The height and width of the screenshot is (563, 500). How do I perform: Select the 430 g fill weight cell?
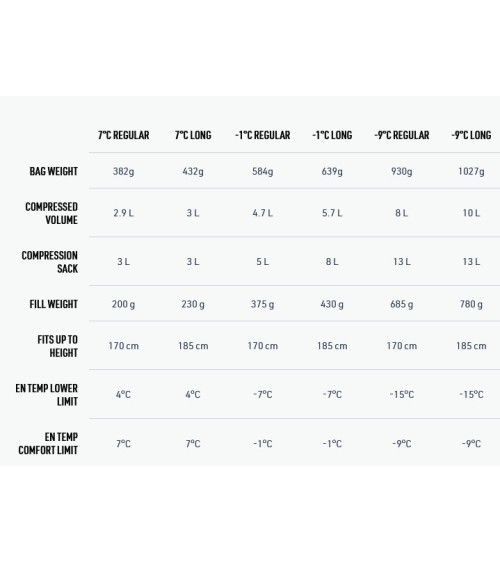(332, 304)
